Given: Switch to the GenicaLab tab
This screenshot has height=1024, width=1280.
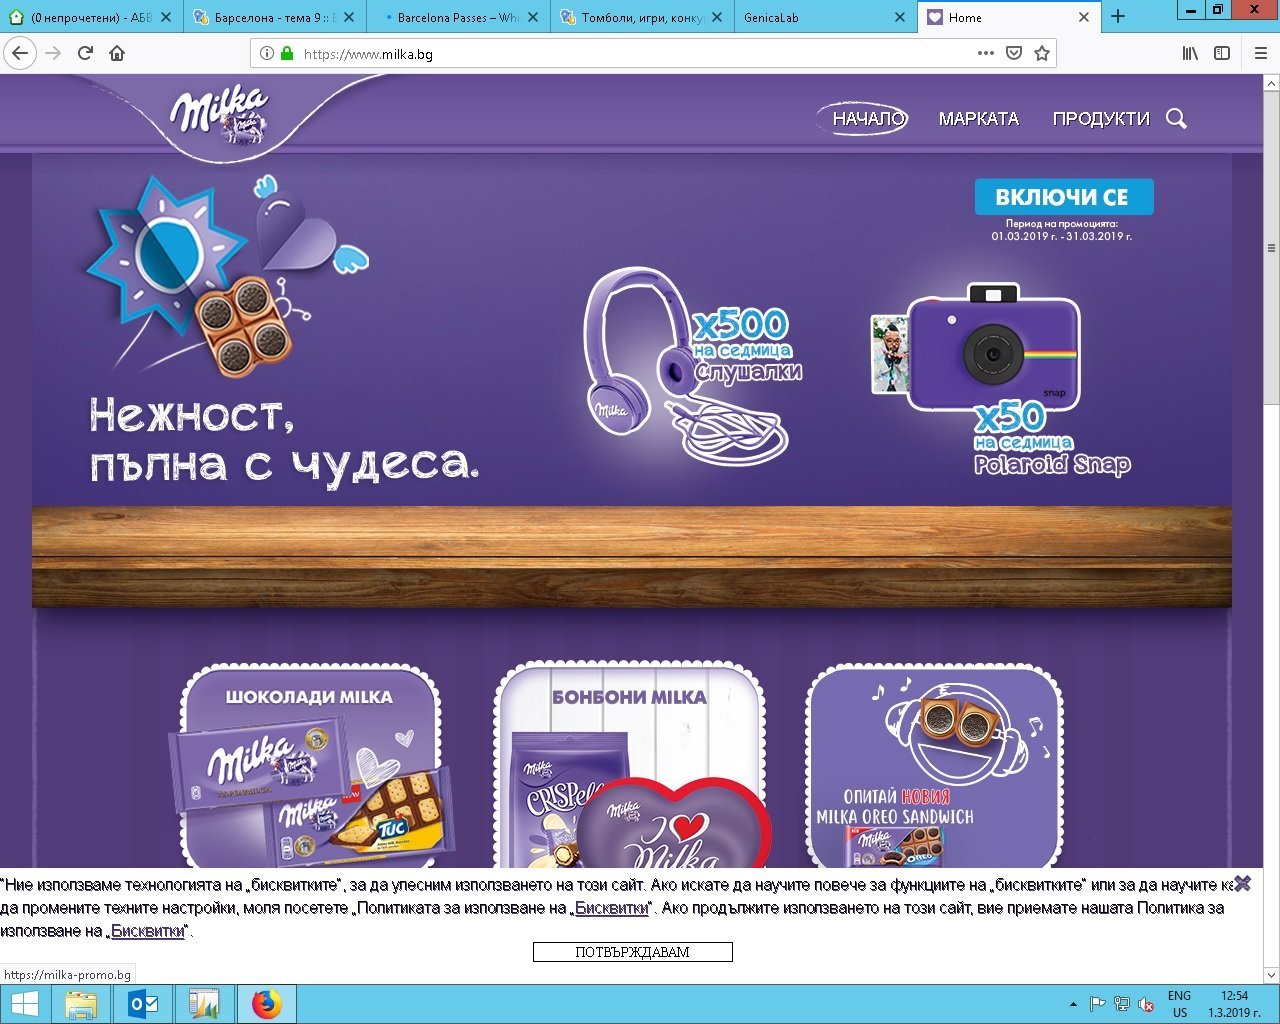Looking at the screenshot, I should tap(824, 17).
